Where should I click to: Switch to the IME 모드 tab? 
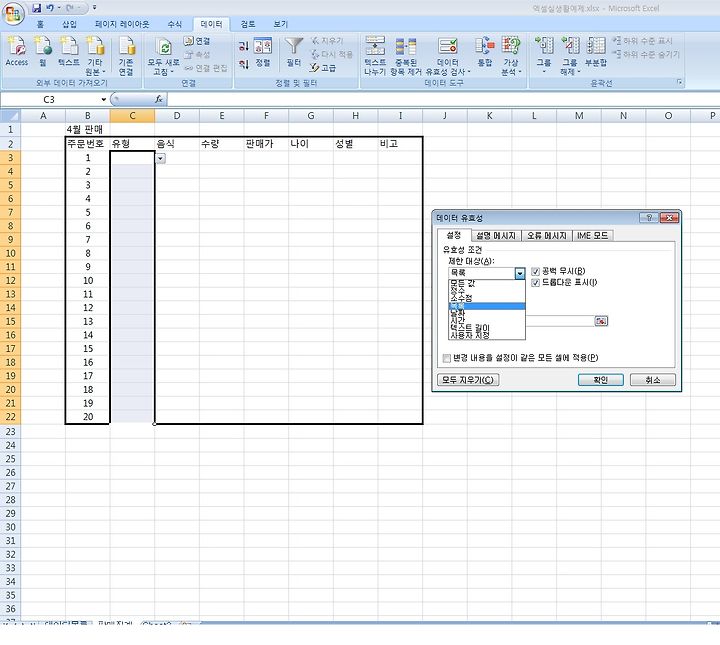(x=592, y=236)
